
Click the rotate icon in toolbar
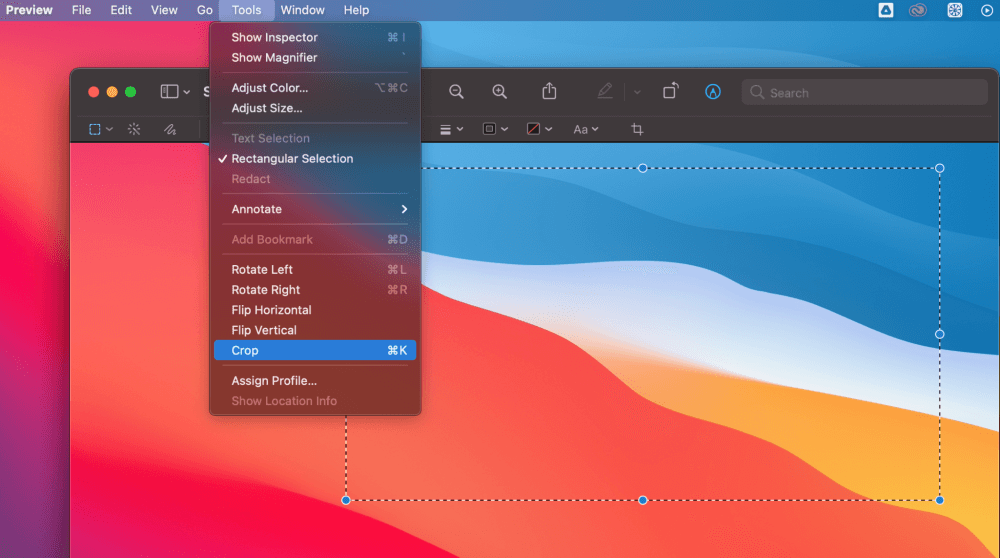point(670,91)
